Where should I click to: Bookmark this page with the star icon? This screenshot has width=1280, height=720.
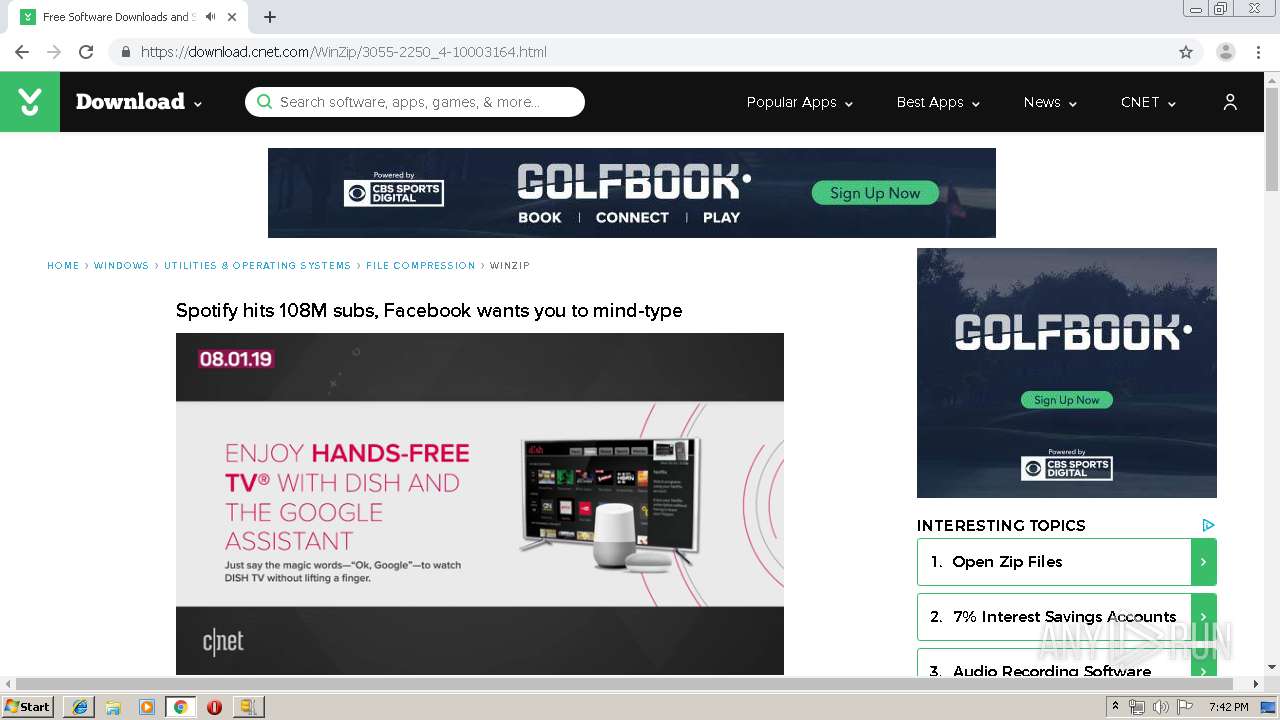[x=1186, y=52]
